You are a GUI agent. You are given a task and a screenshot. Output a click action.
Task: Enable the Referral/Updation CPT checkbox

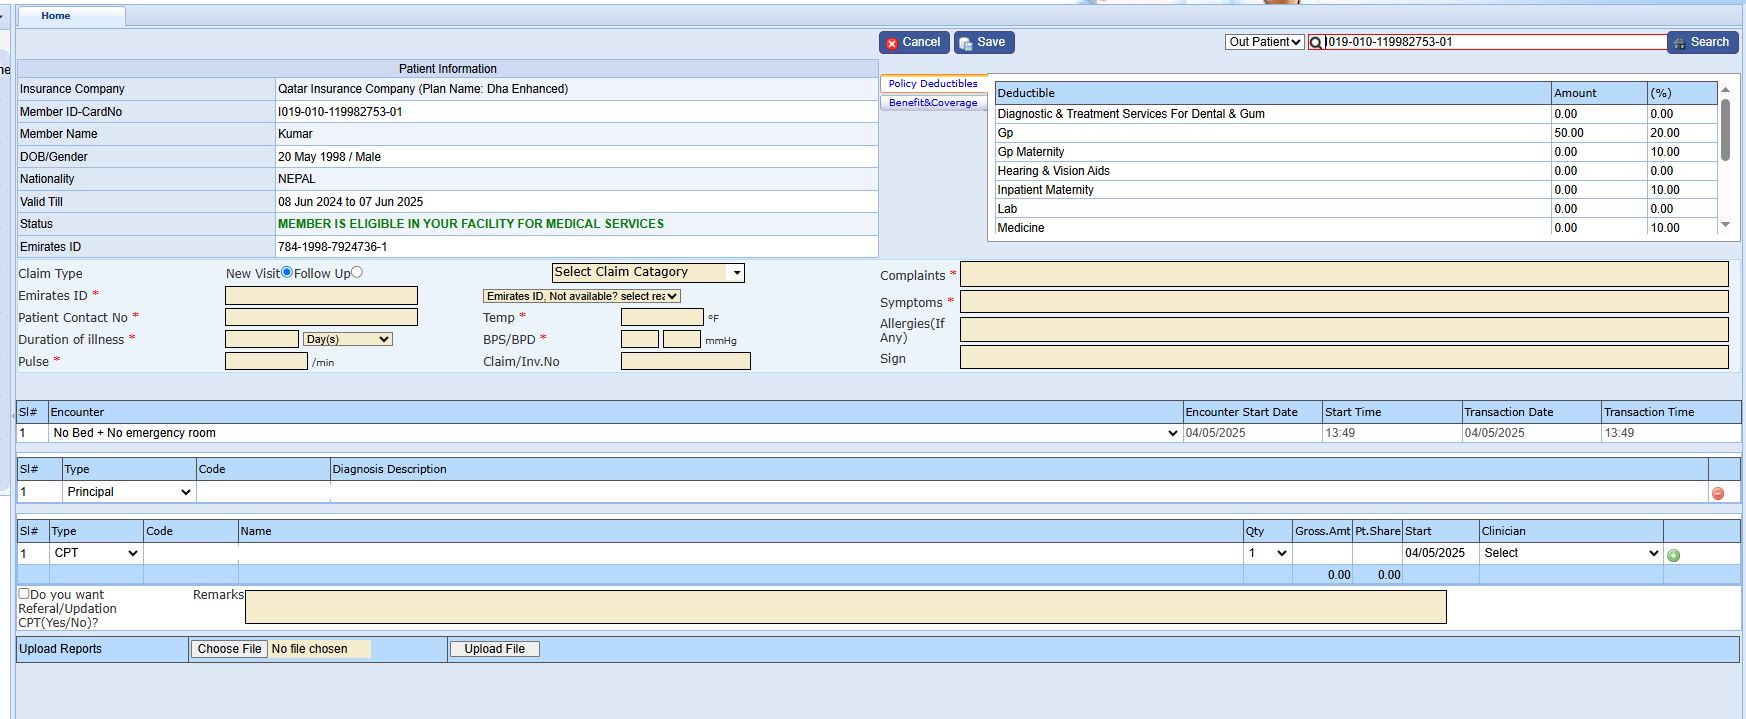(x=24, y=593)
